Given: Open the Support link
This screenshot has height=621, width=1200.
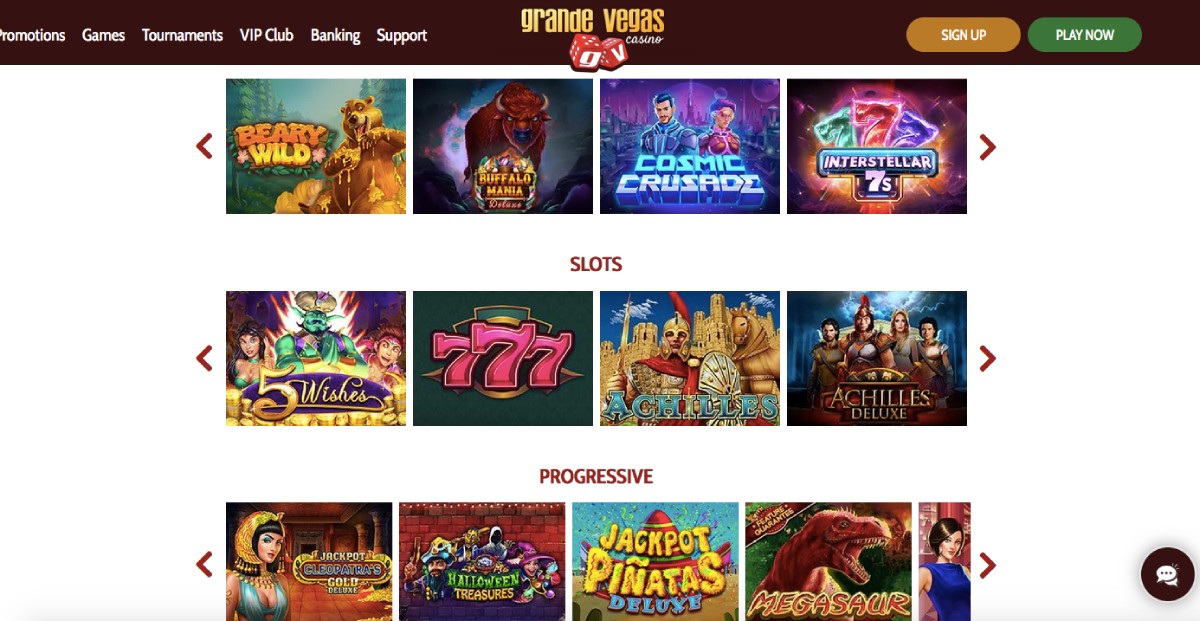Looking at the screenshot, I should [402, 35].
